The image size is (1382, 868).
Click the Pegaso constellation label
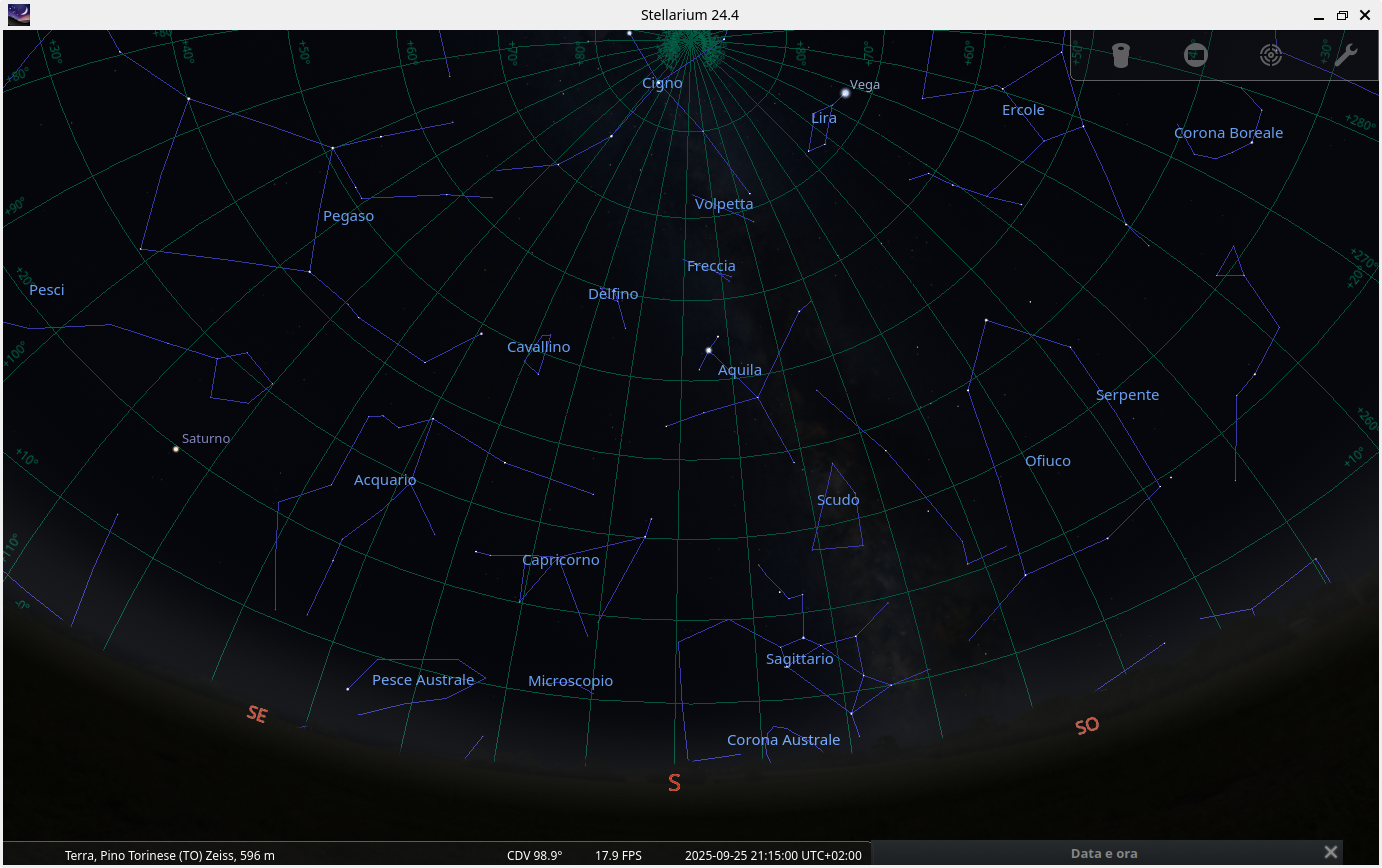click(x=348, y=216)
